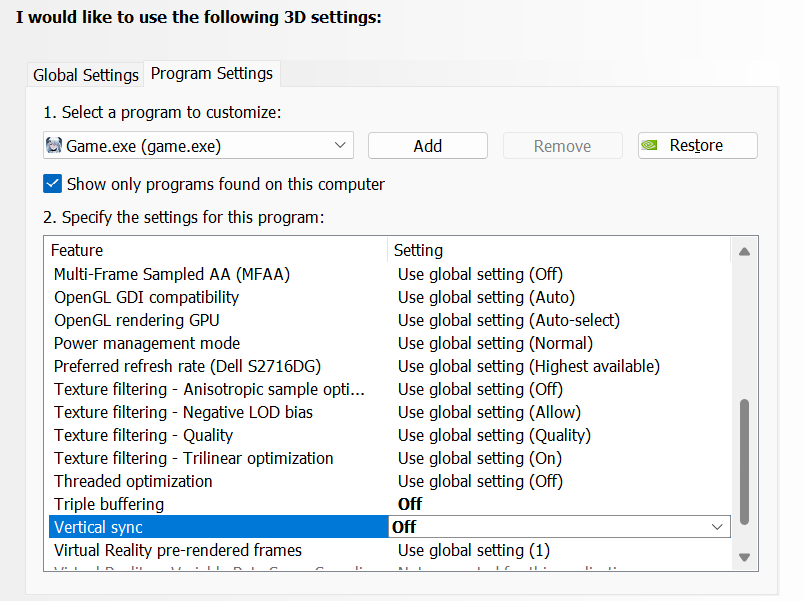The width and height of the screenshot is (804, 601).
Task: Switch to the Global Settings tab
Action: (86, 75)
